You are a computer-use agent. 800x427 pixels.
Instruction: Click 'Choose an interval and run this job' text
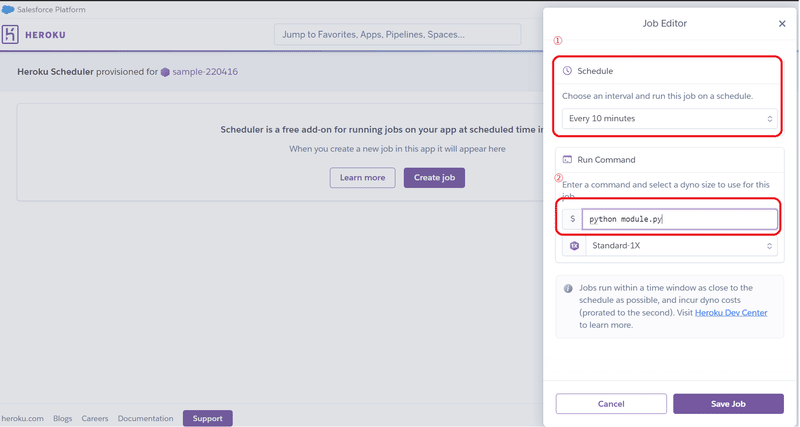(657, 96)
